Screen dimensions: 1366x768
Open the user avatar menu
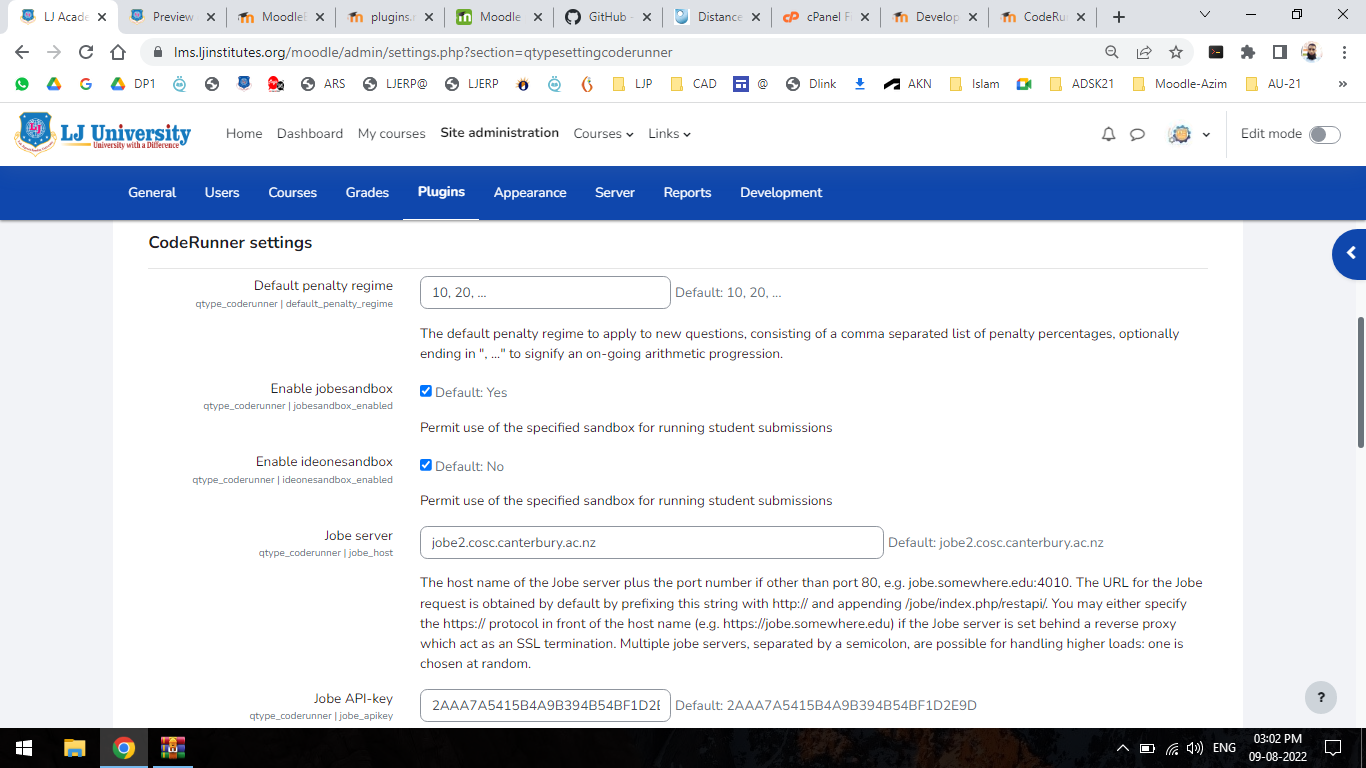pyautogui.click(x=1189, y=134)
